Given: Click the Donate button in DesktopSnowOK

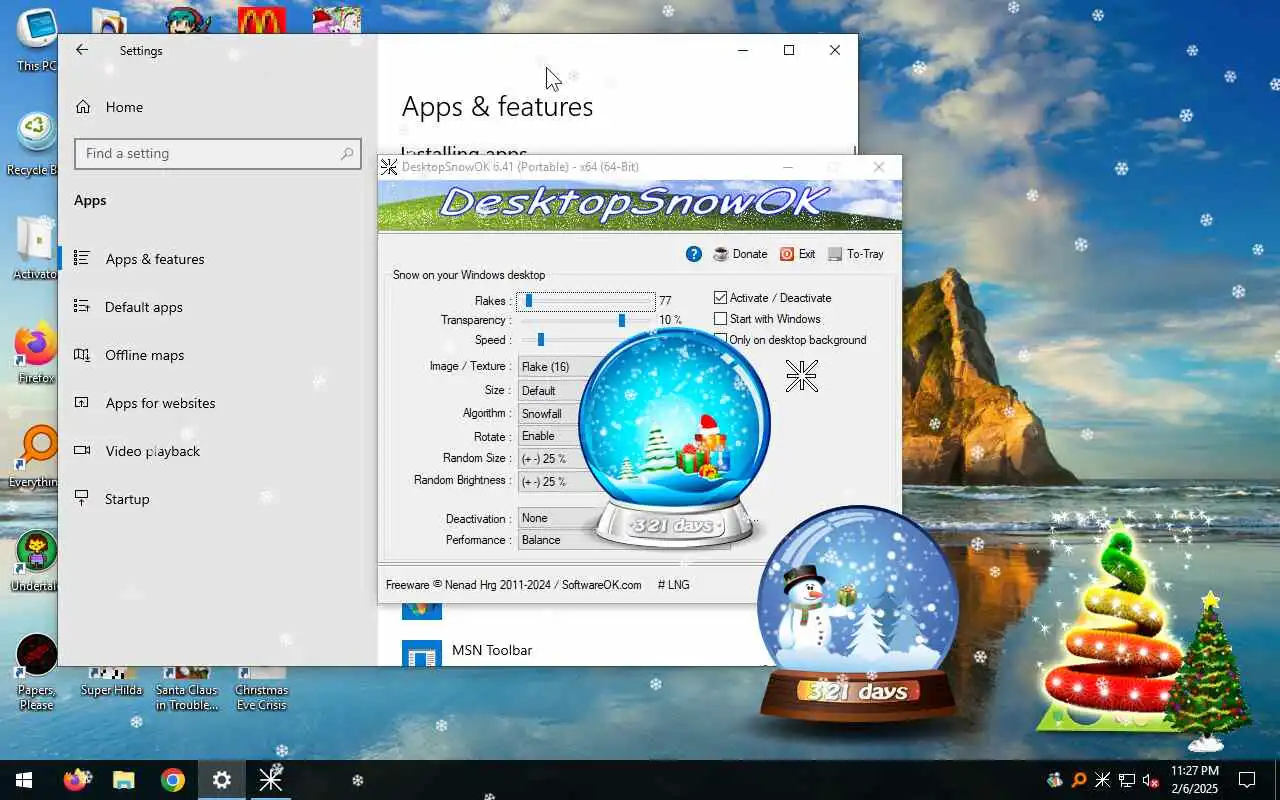Looking at the screenshot, I should tap(740, 254).
